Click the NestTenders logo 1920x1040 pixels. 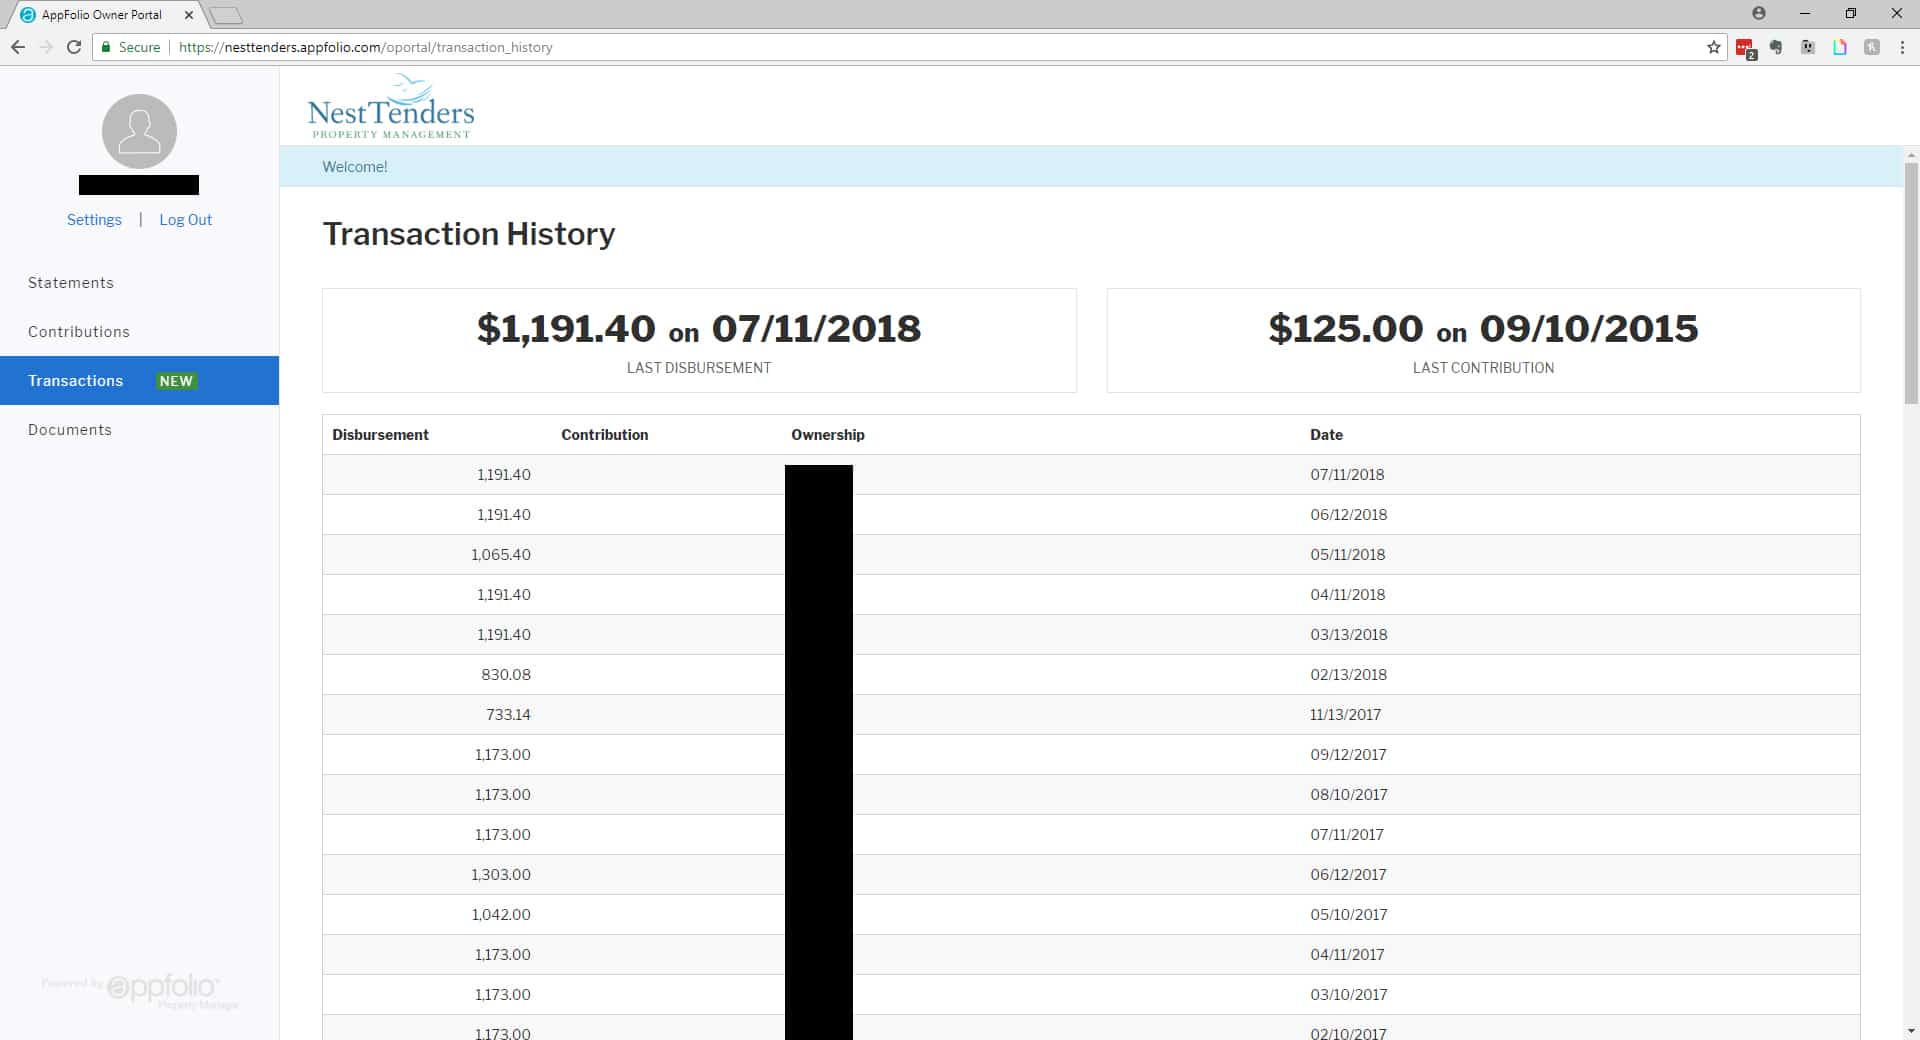pyautogui.click(x=391, y=107)
